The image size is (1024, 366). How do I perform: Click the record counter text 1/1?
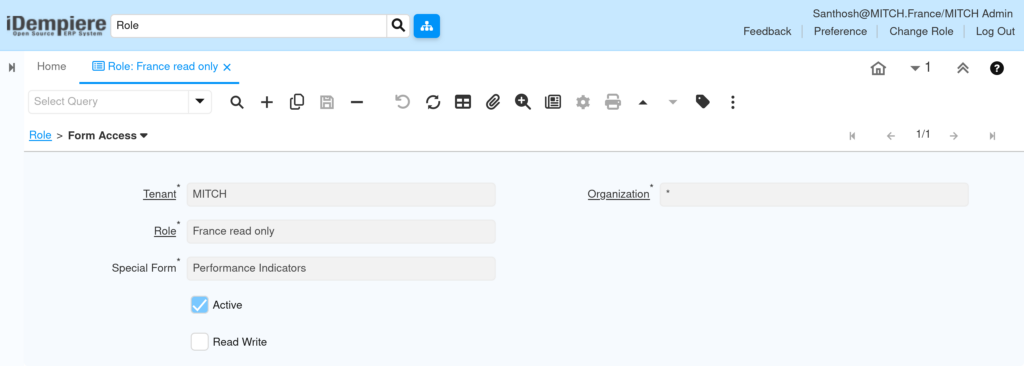click(923, 135)
